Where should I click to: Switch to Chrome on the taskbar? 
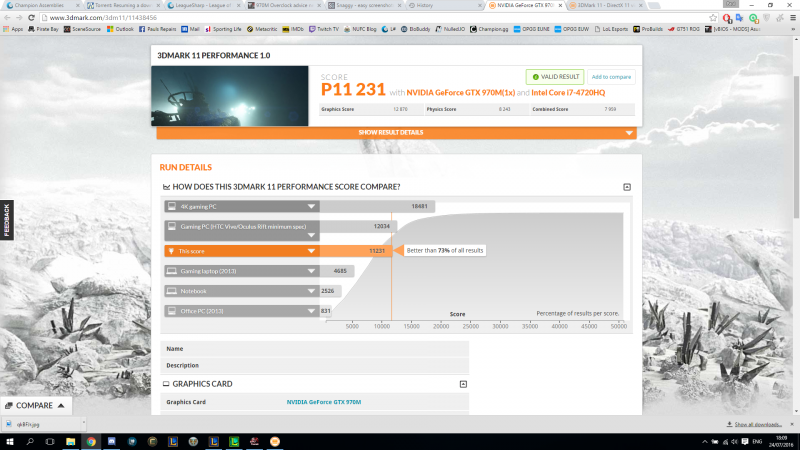tap(91, 441)
